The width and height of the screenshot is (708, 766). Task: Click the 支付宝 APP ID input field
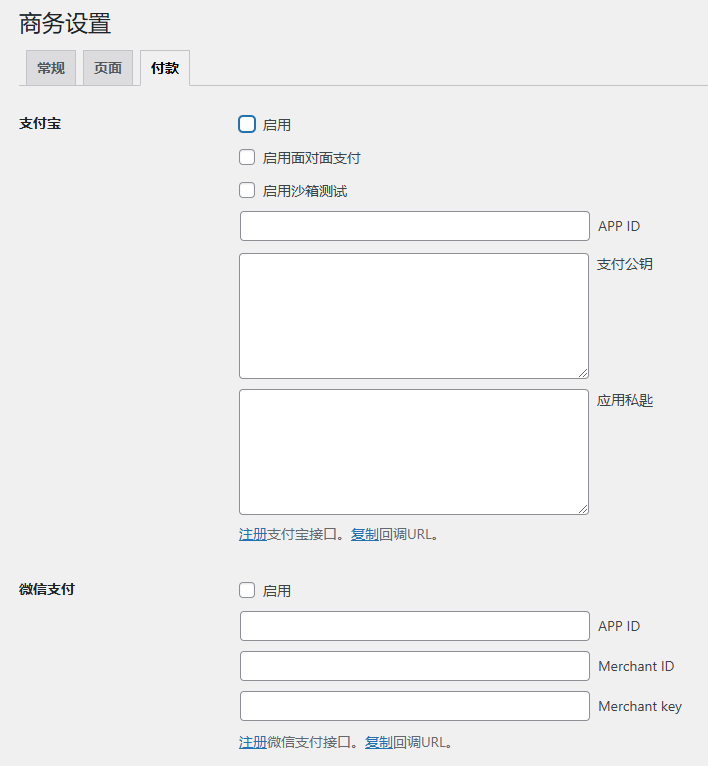click(414, 226)
